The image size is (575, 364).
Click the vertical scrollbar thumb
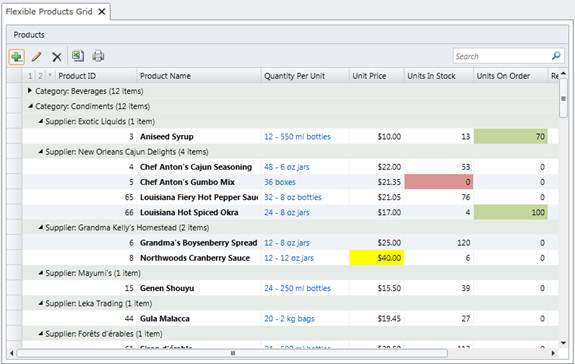point(563,98)
